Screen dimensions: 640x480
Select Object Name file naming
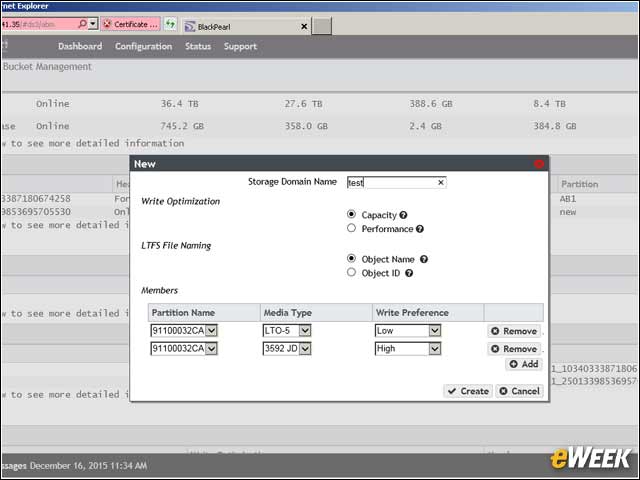click(x=351, y=258)
